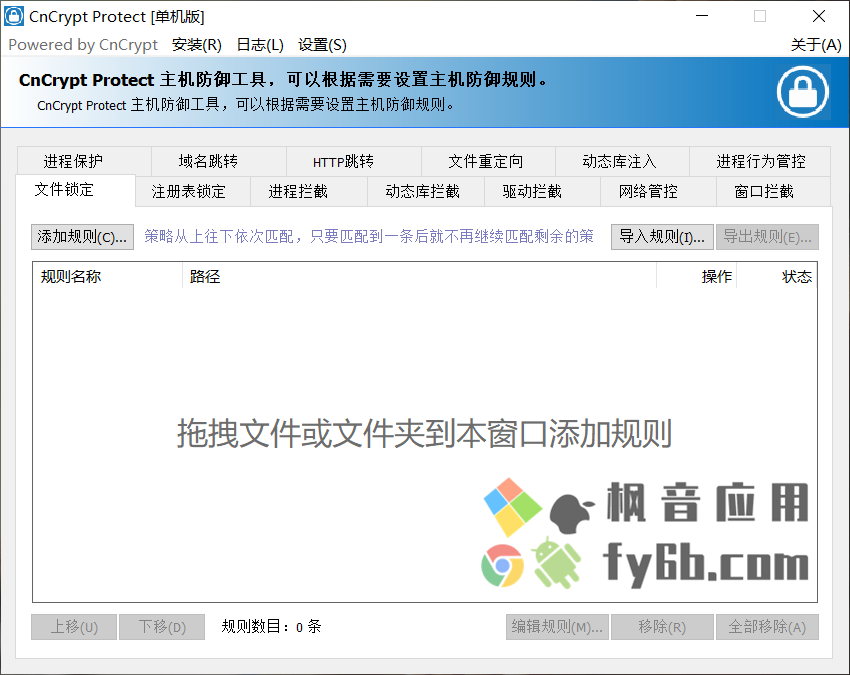
Task: Sort by the 路径 column header
Action: click(420, 277)
